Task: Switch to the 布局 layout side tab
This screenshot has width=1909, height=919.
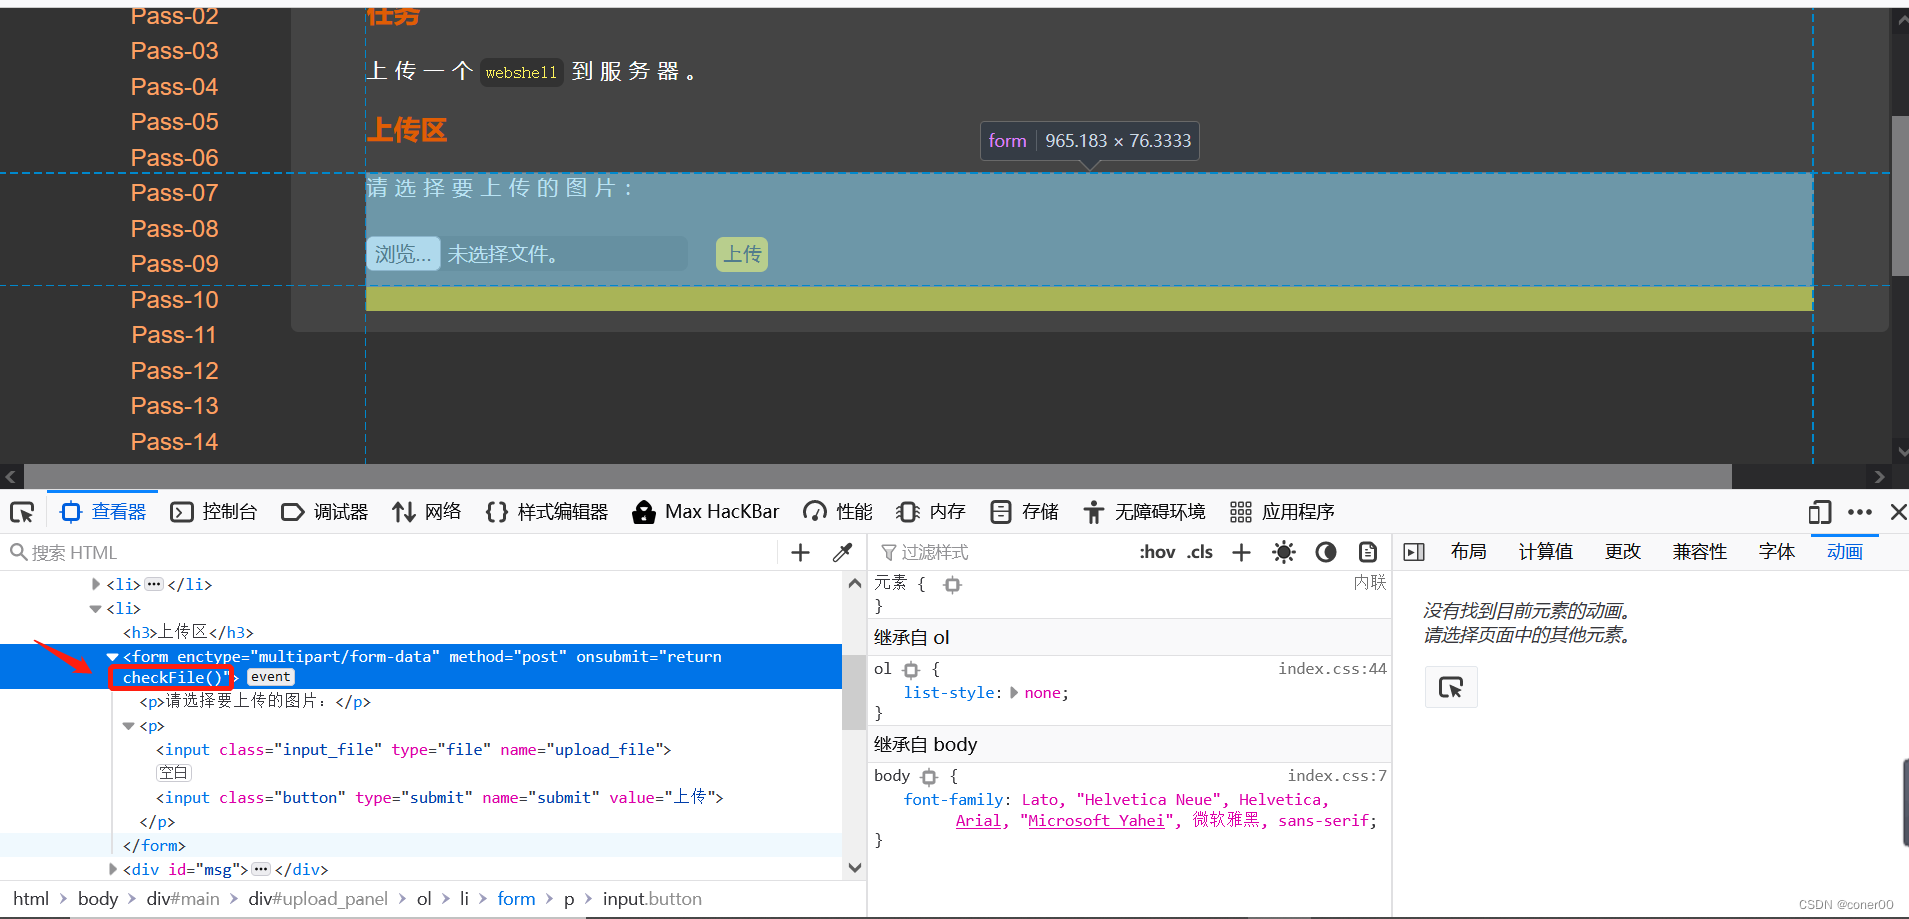Action: (x=1468, y=552)
